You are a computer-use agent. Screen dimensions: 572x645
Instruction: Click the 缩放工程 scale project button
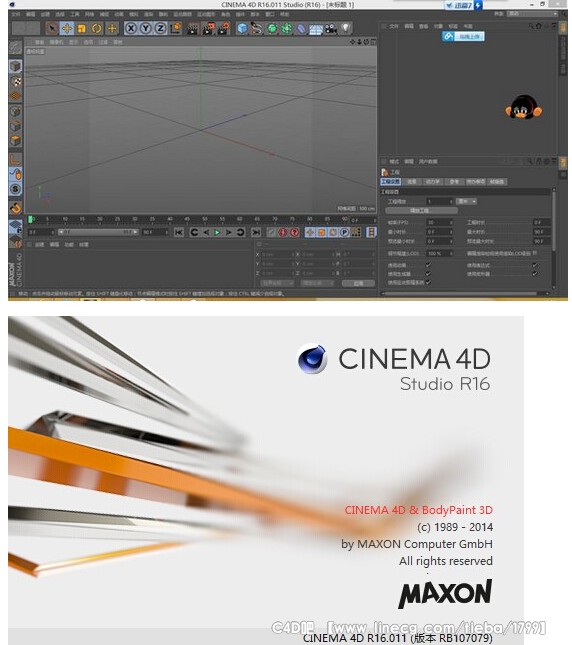tap(421, 210)
